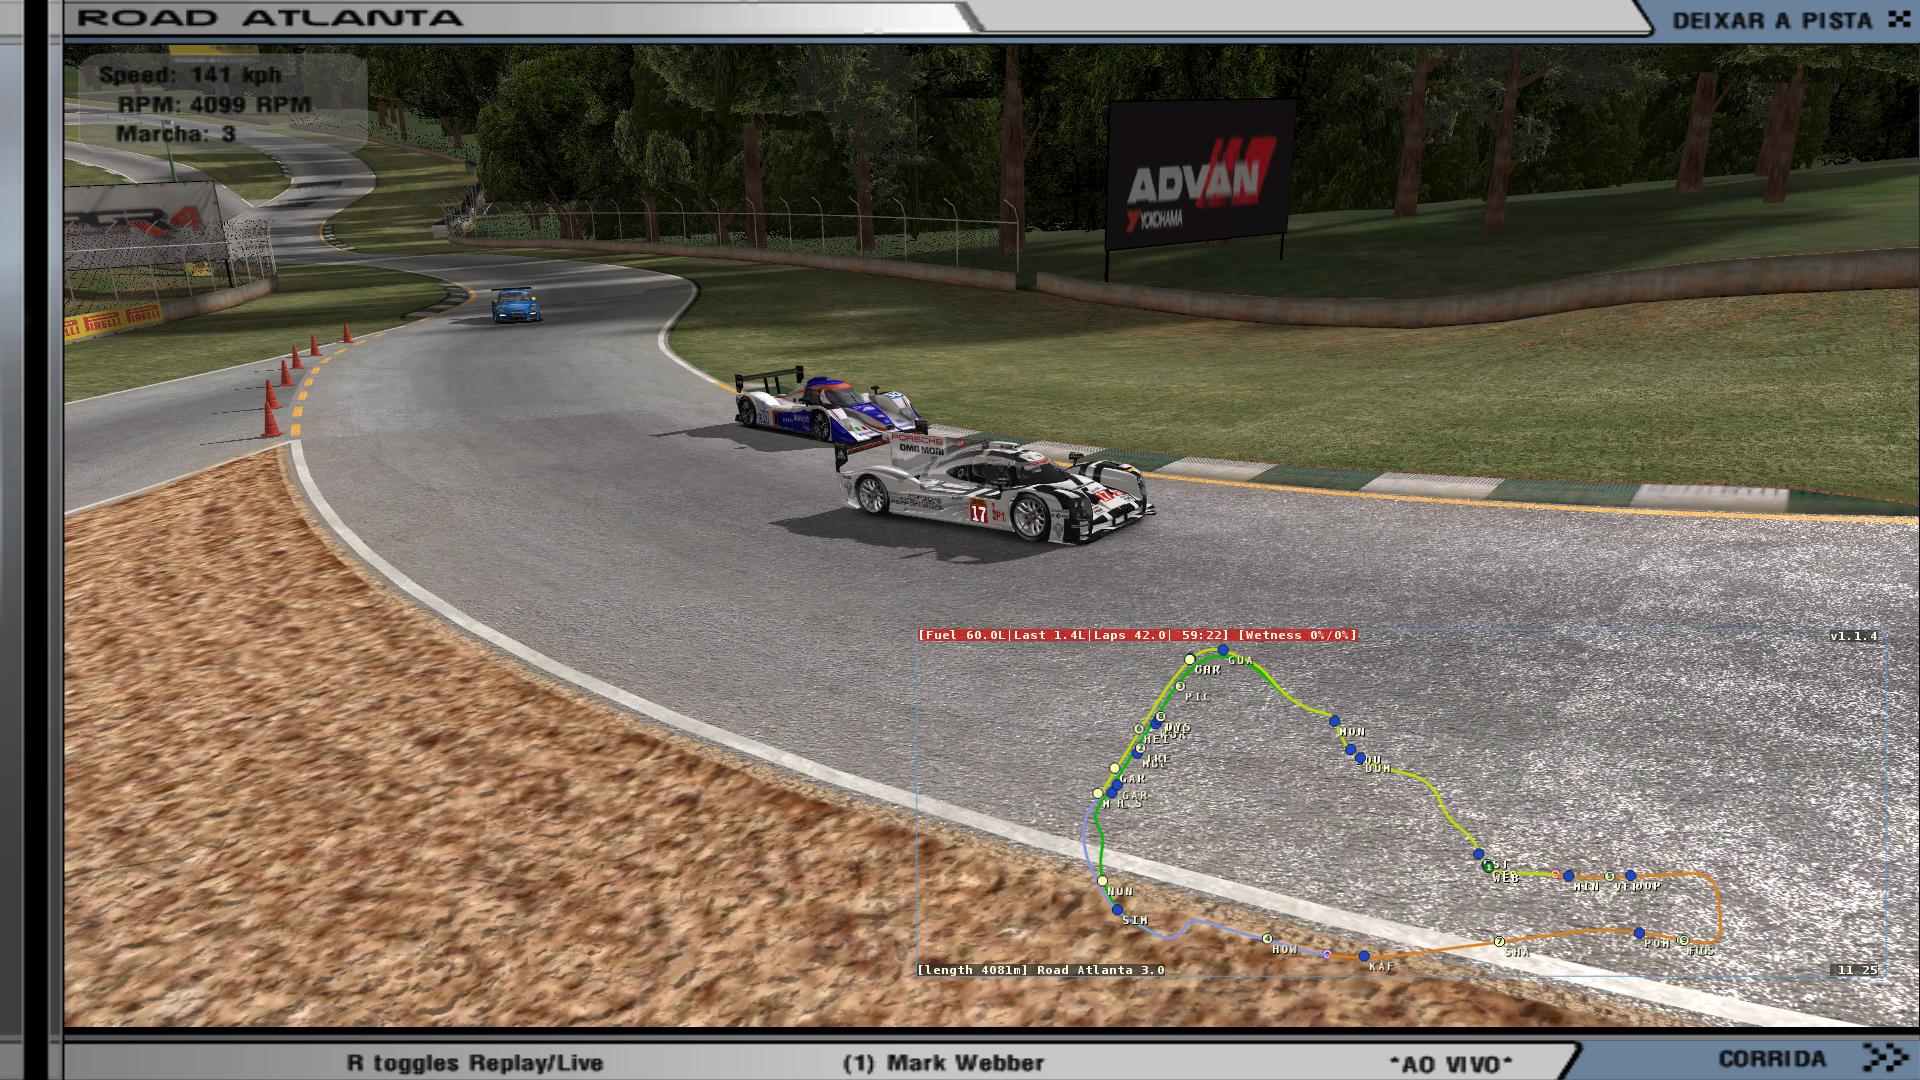Click the R toggles Replay/Live hint text
The height and width of the screenshot is (1080, 1920).
(475, 1063)
